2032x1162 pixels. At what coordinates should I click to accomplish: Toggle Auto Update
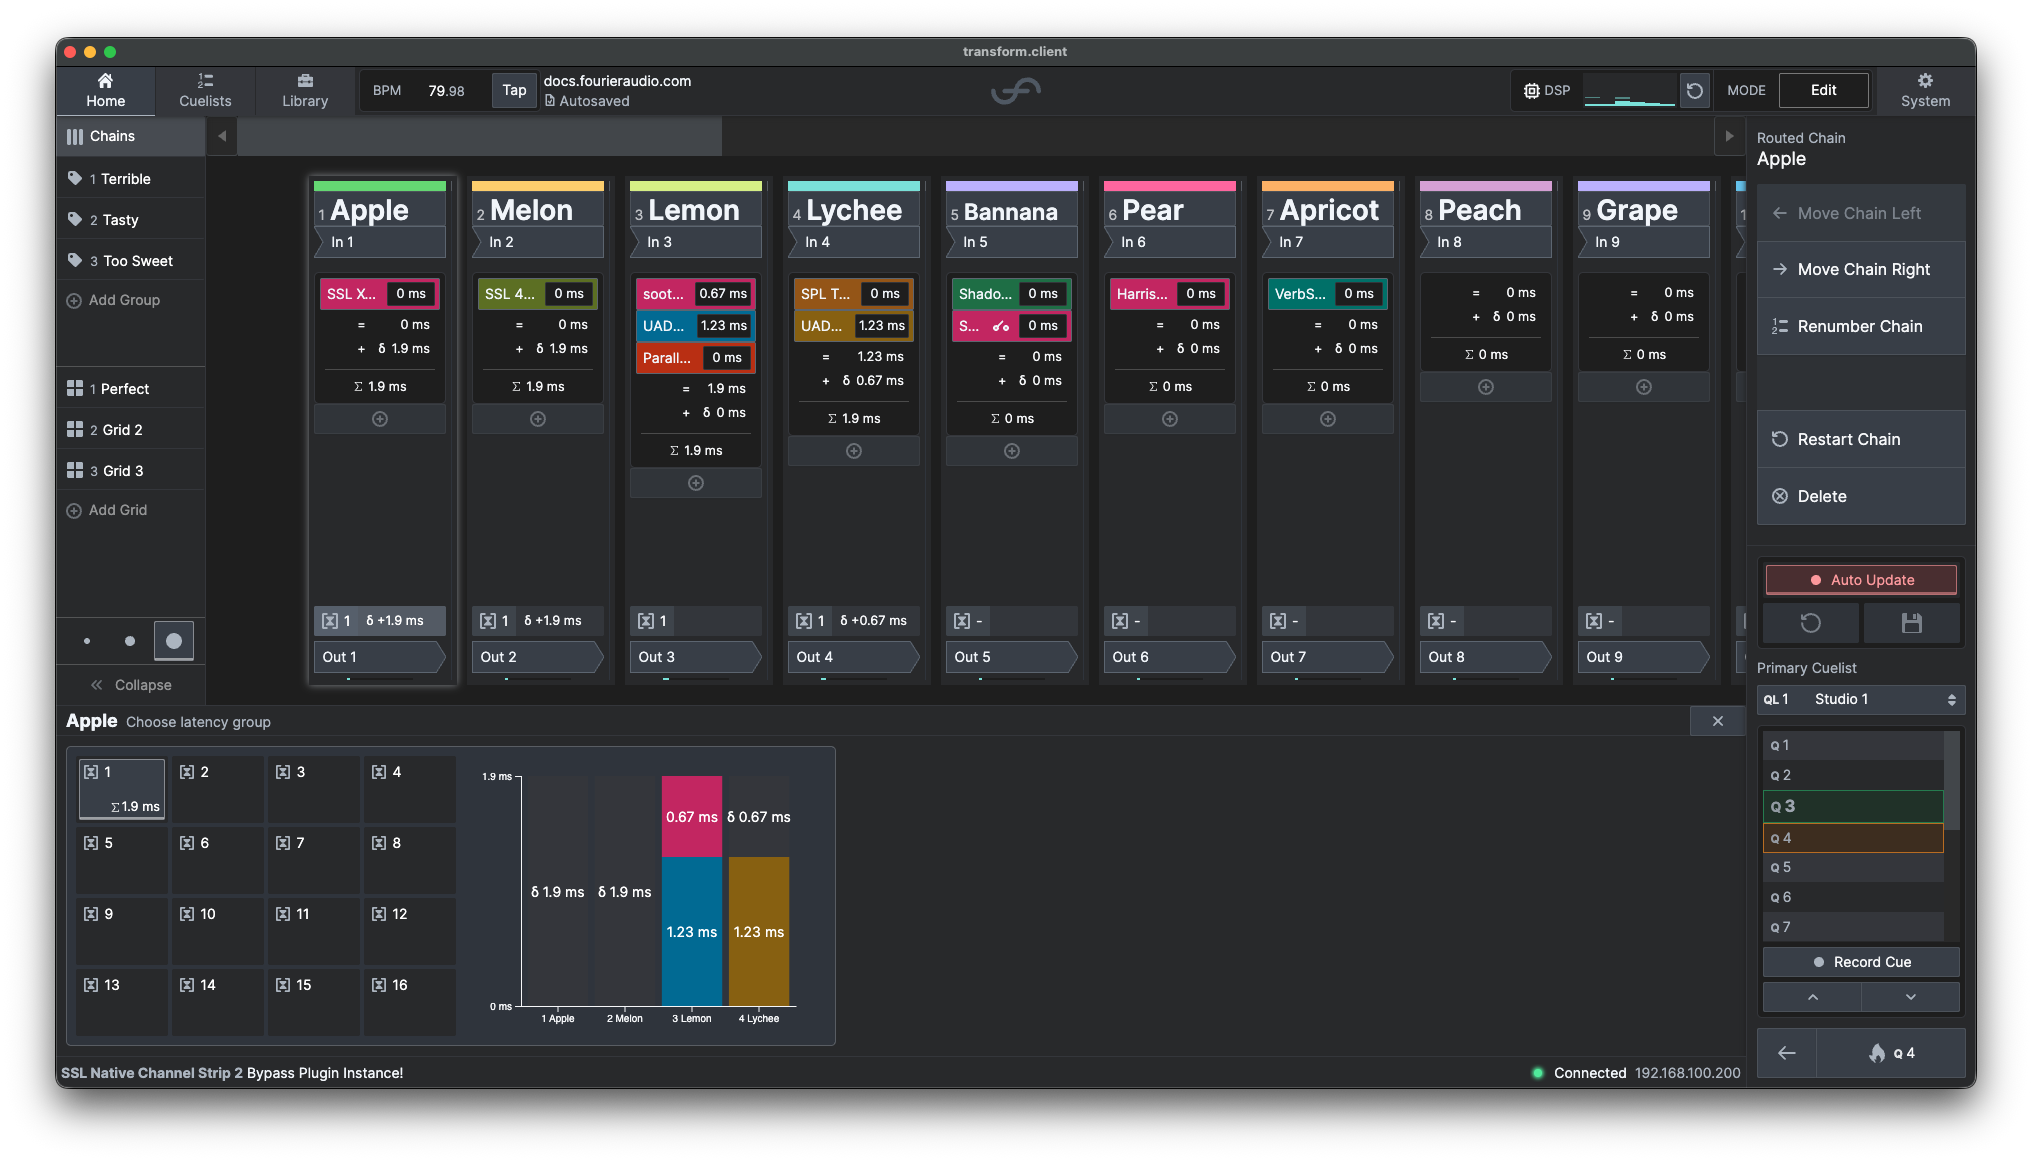(x=1861, y=580)
